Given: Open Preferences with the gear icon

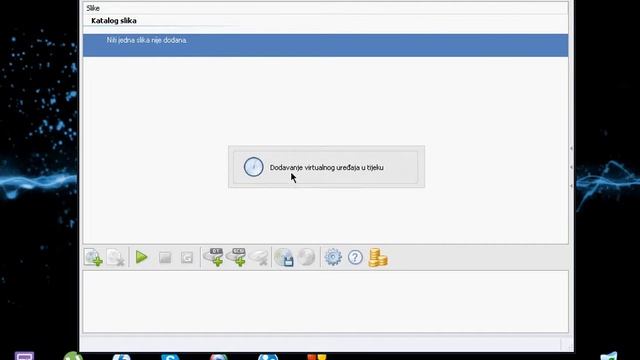Looking at the screenshot, I should tap(333, 258).
